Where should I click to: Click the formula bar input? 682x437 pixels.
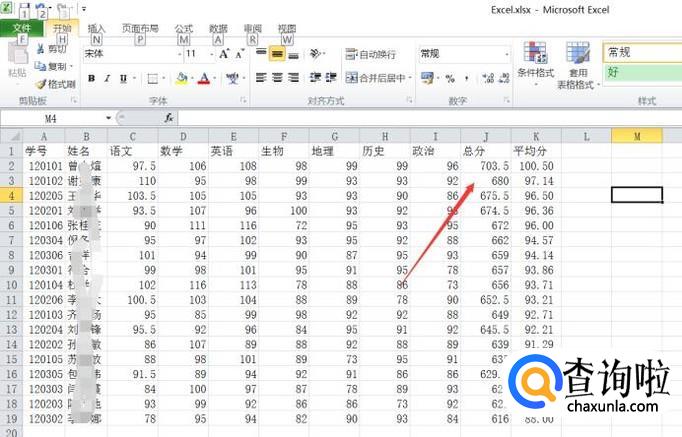click(430, 118)
